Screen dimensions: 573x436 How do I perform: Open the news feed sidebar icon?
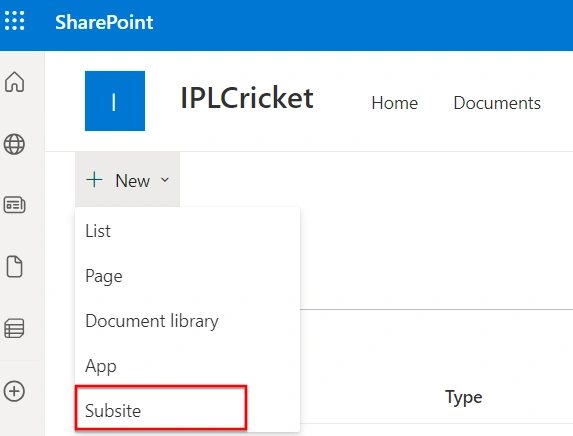click(15, 205)
